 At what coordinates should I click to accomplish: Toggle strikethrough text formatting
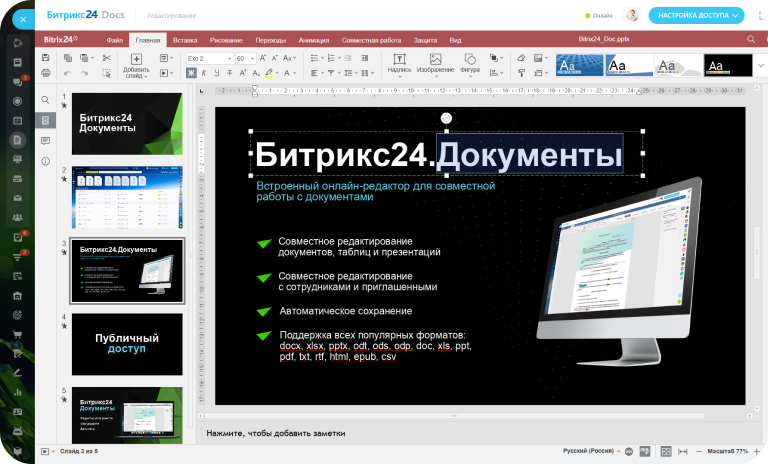coord(229,73)
